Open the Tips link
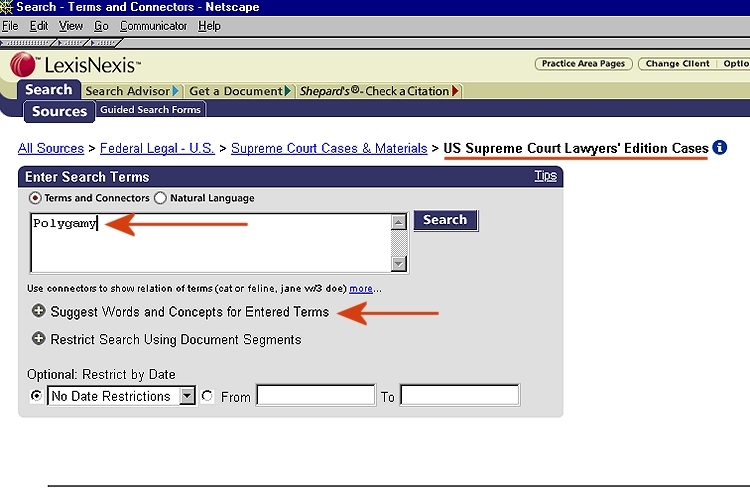Image resolution: width=750 pixels, height=490 pixels. point(545,176)
